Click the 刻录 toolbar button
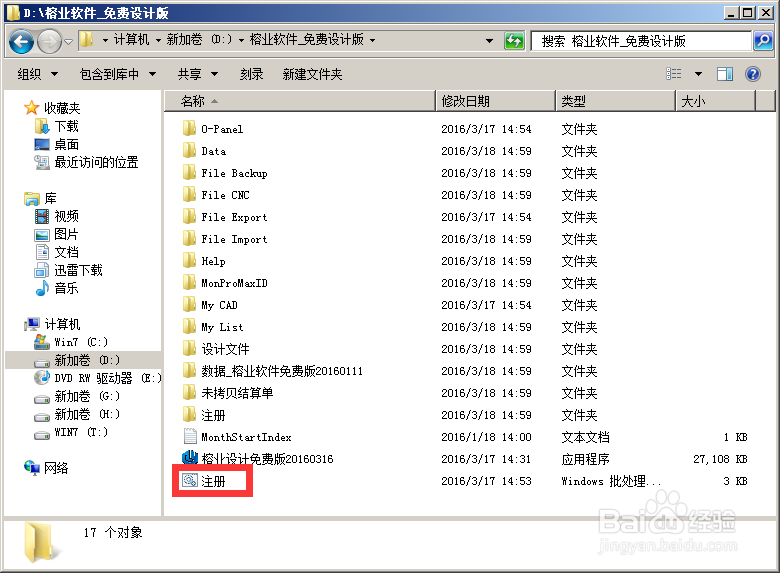 251,74
